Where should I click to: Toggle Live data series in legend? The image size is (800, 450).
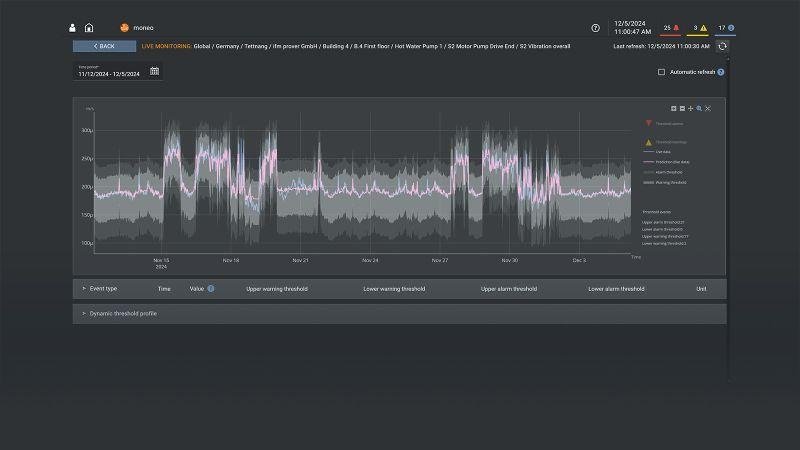pyautogui.click(x=657, y=152)
